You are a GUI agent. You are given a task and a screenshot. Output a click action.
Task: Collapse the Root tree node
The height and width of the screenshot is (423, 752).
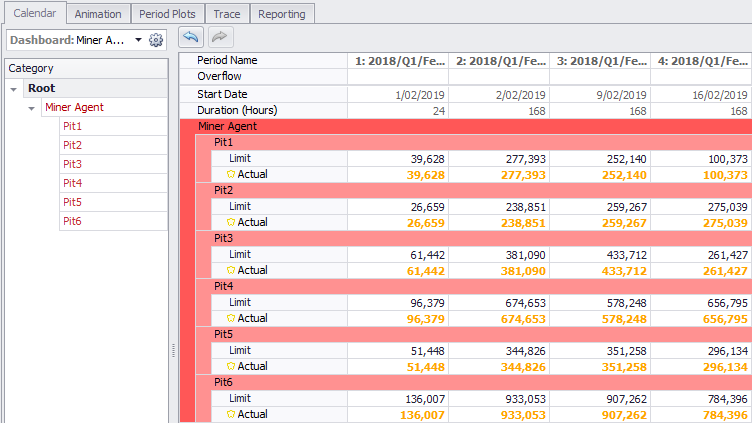point(13,88)
